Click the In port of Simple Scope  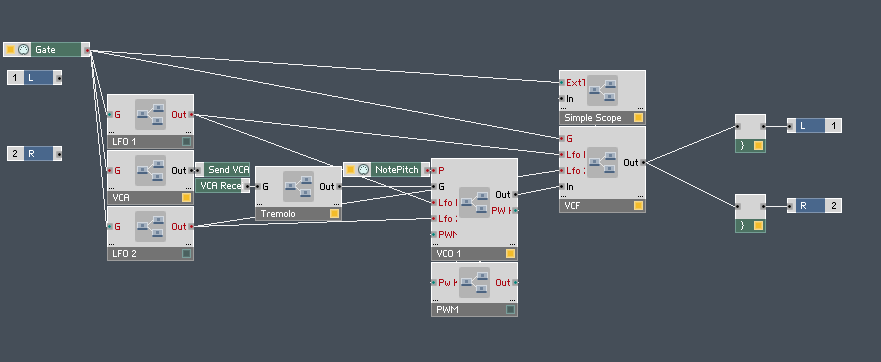tap(562, 98)
